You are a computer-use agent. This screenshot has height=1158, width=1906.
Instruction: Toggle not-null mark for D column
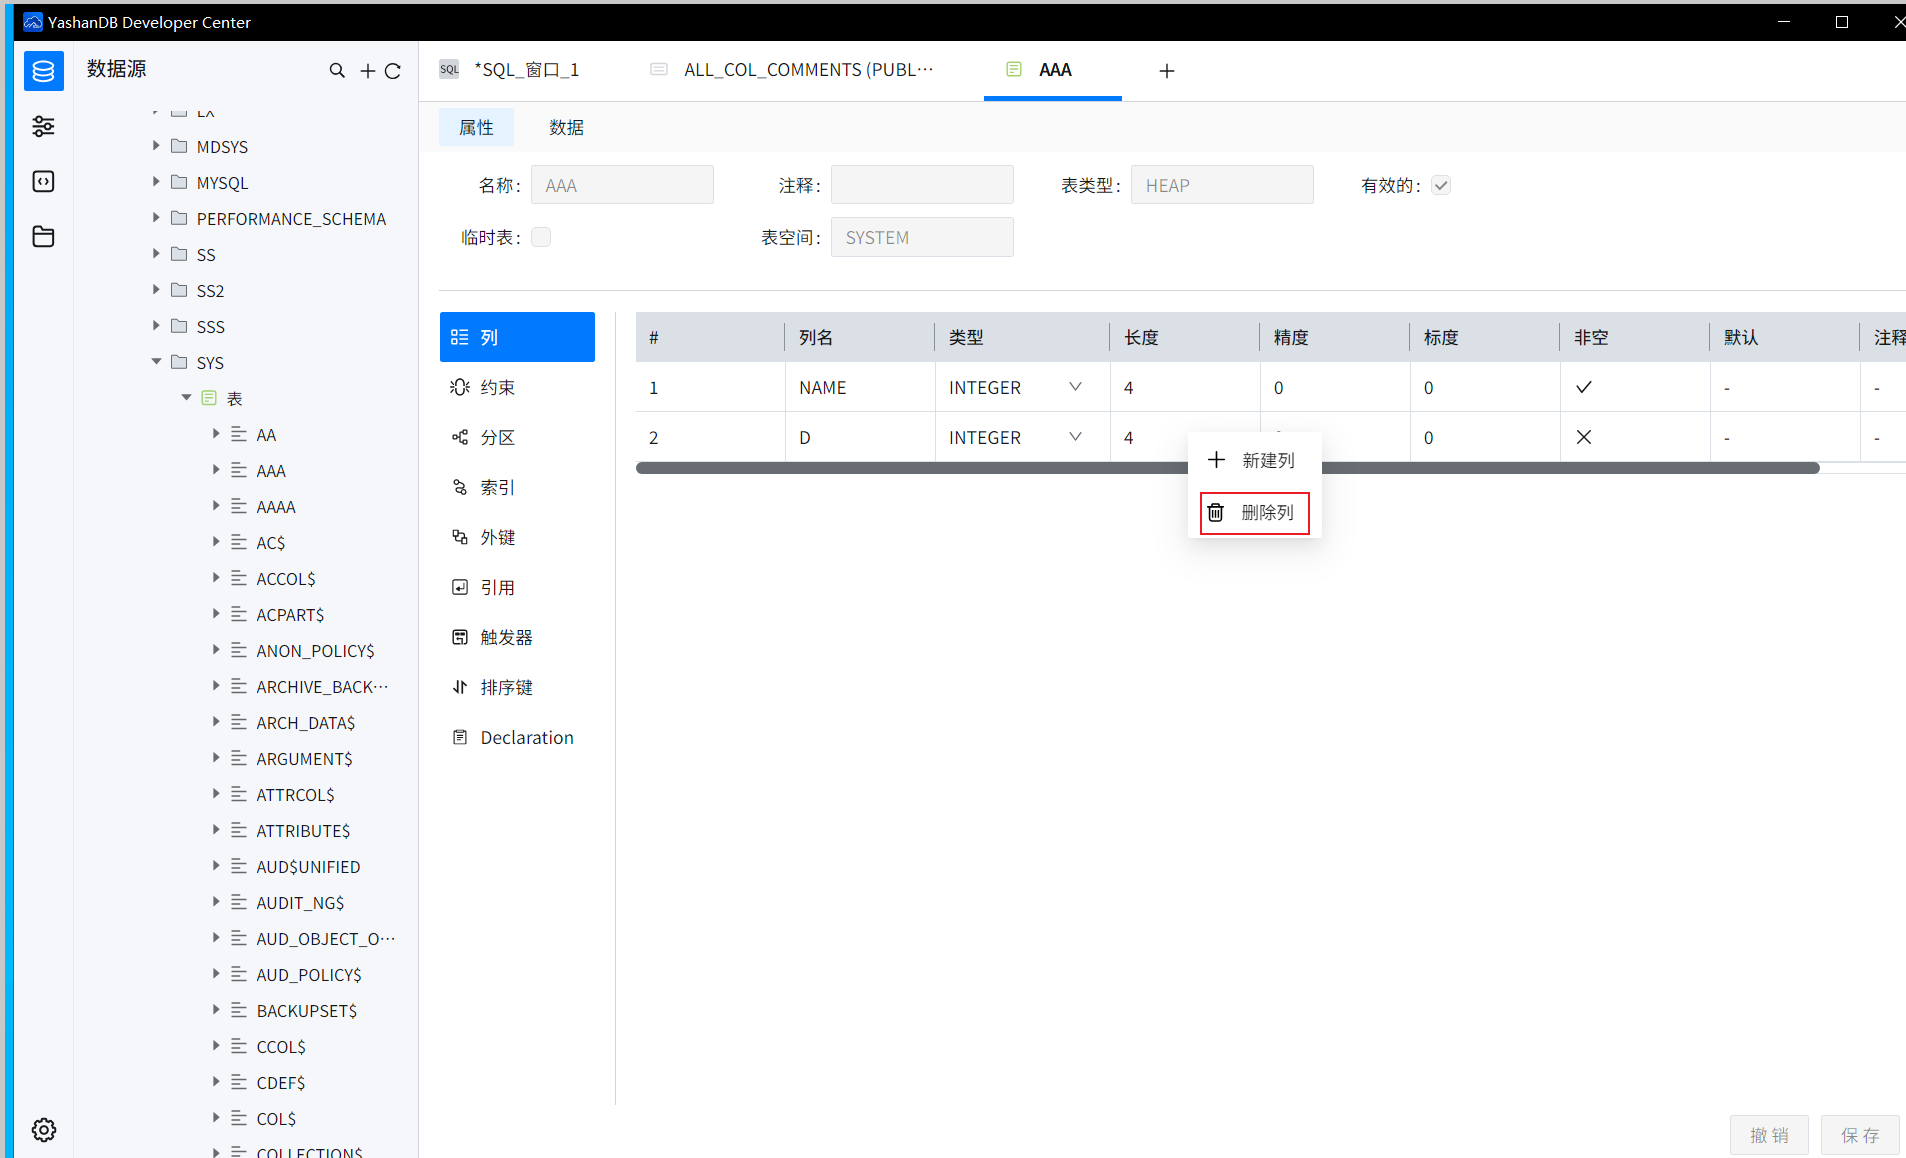point(1584,437)
